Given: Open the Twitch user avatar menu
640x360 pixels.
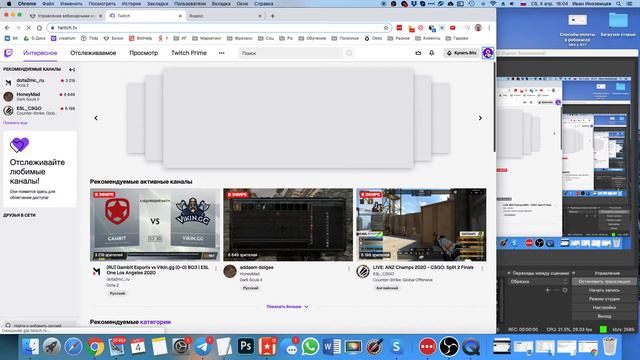Looking at the screenshot, I should tap(488, 53).
